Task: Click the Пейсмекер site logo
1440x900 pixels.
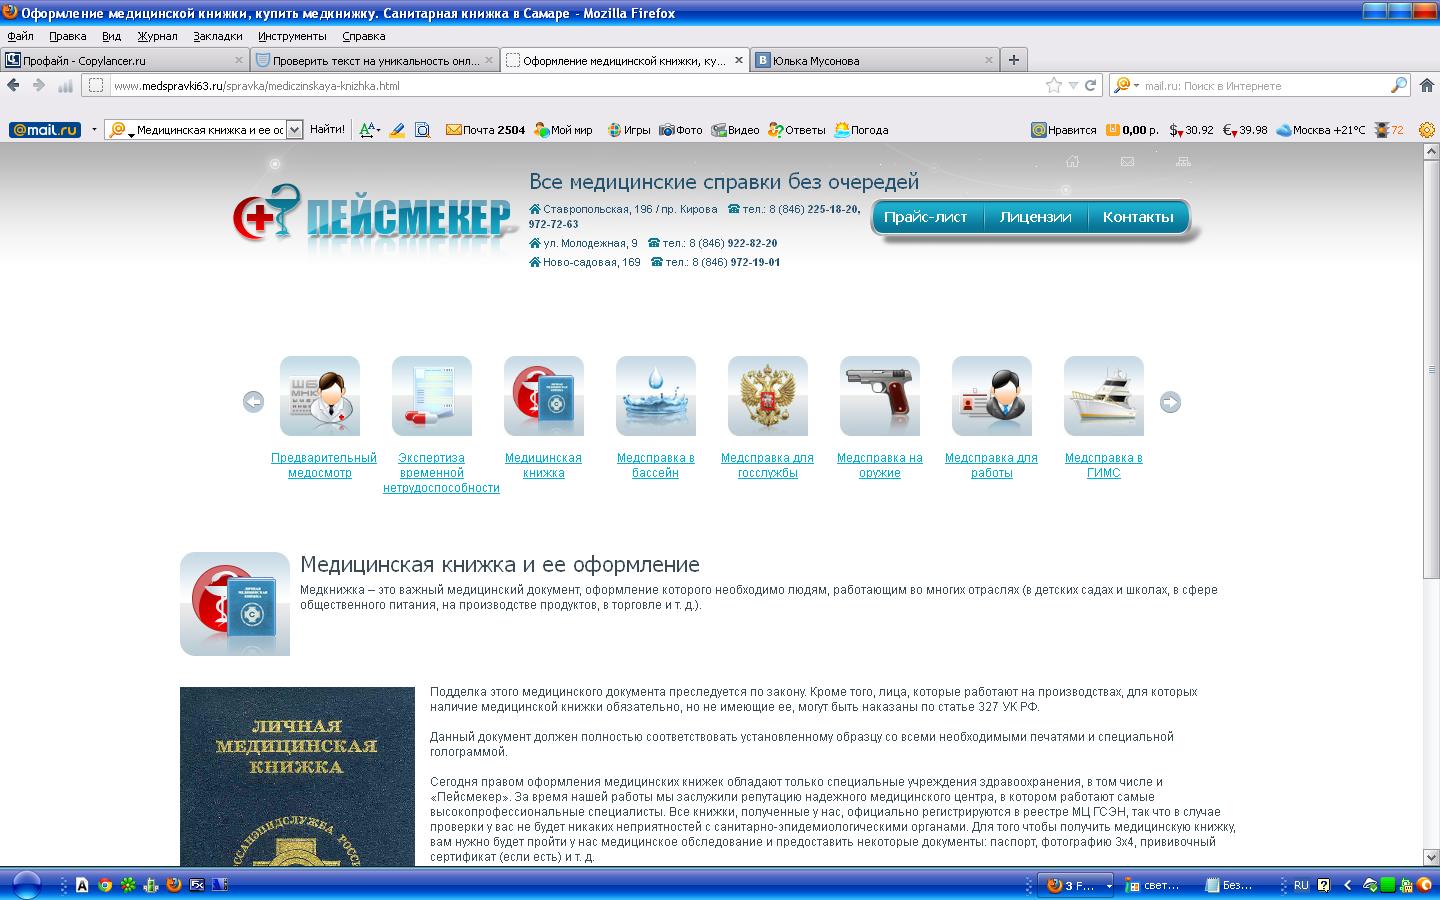Action: 373,215
